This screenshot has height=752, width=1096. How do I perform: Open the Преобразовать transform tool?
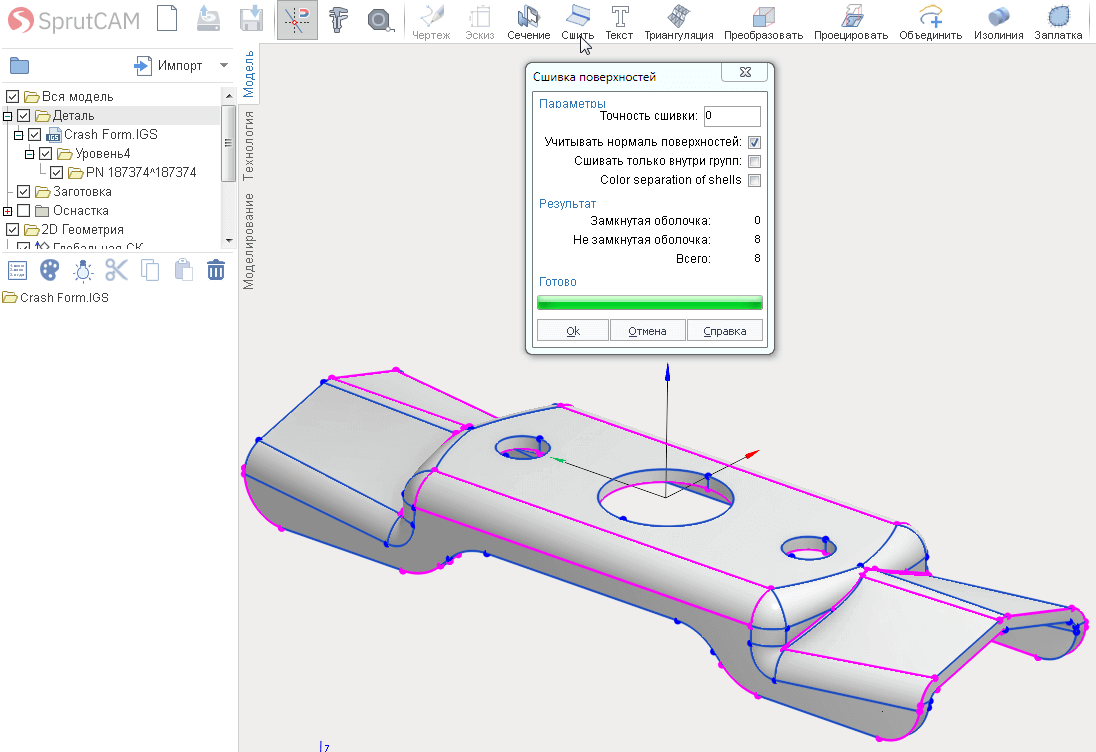763,23
